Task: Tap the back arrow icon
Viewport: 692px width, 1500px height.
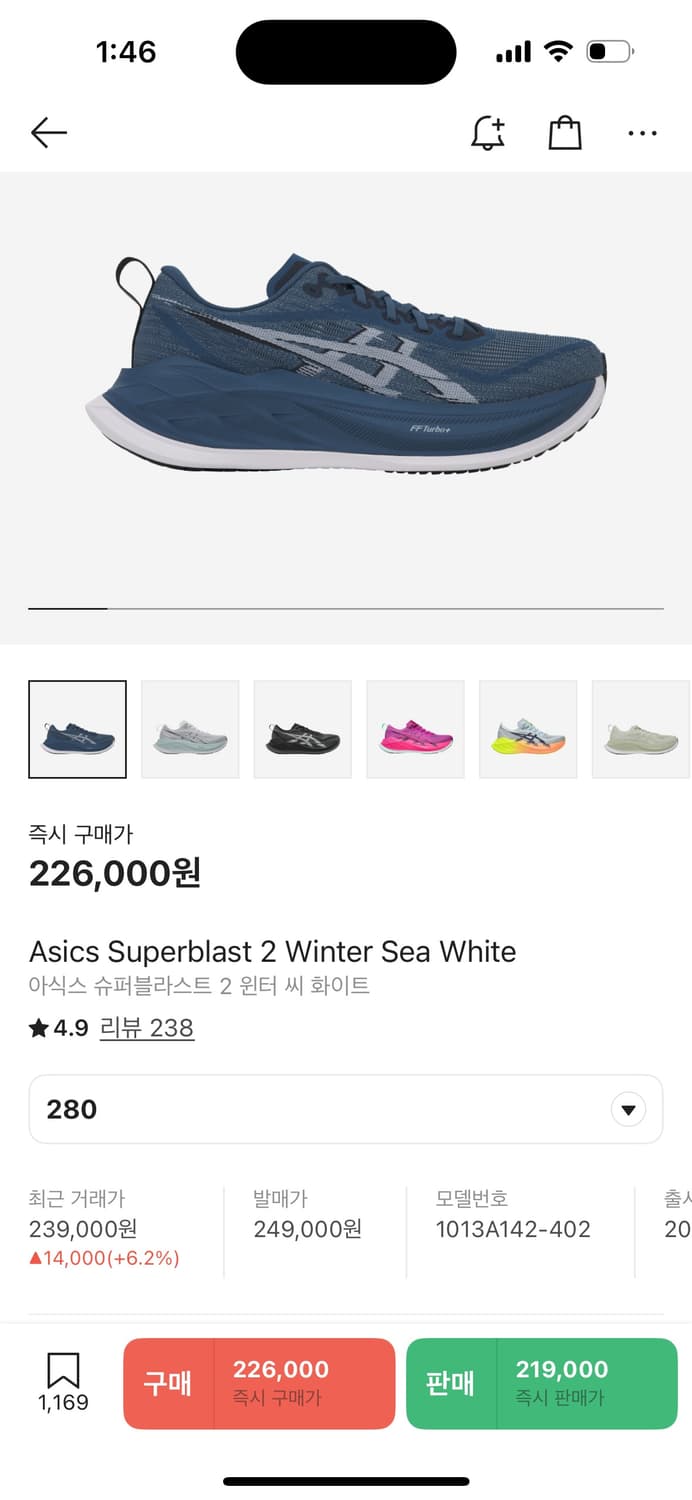Action: 48,133
